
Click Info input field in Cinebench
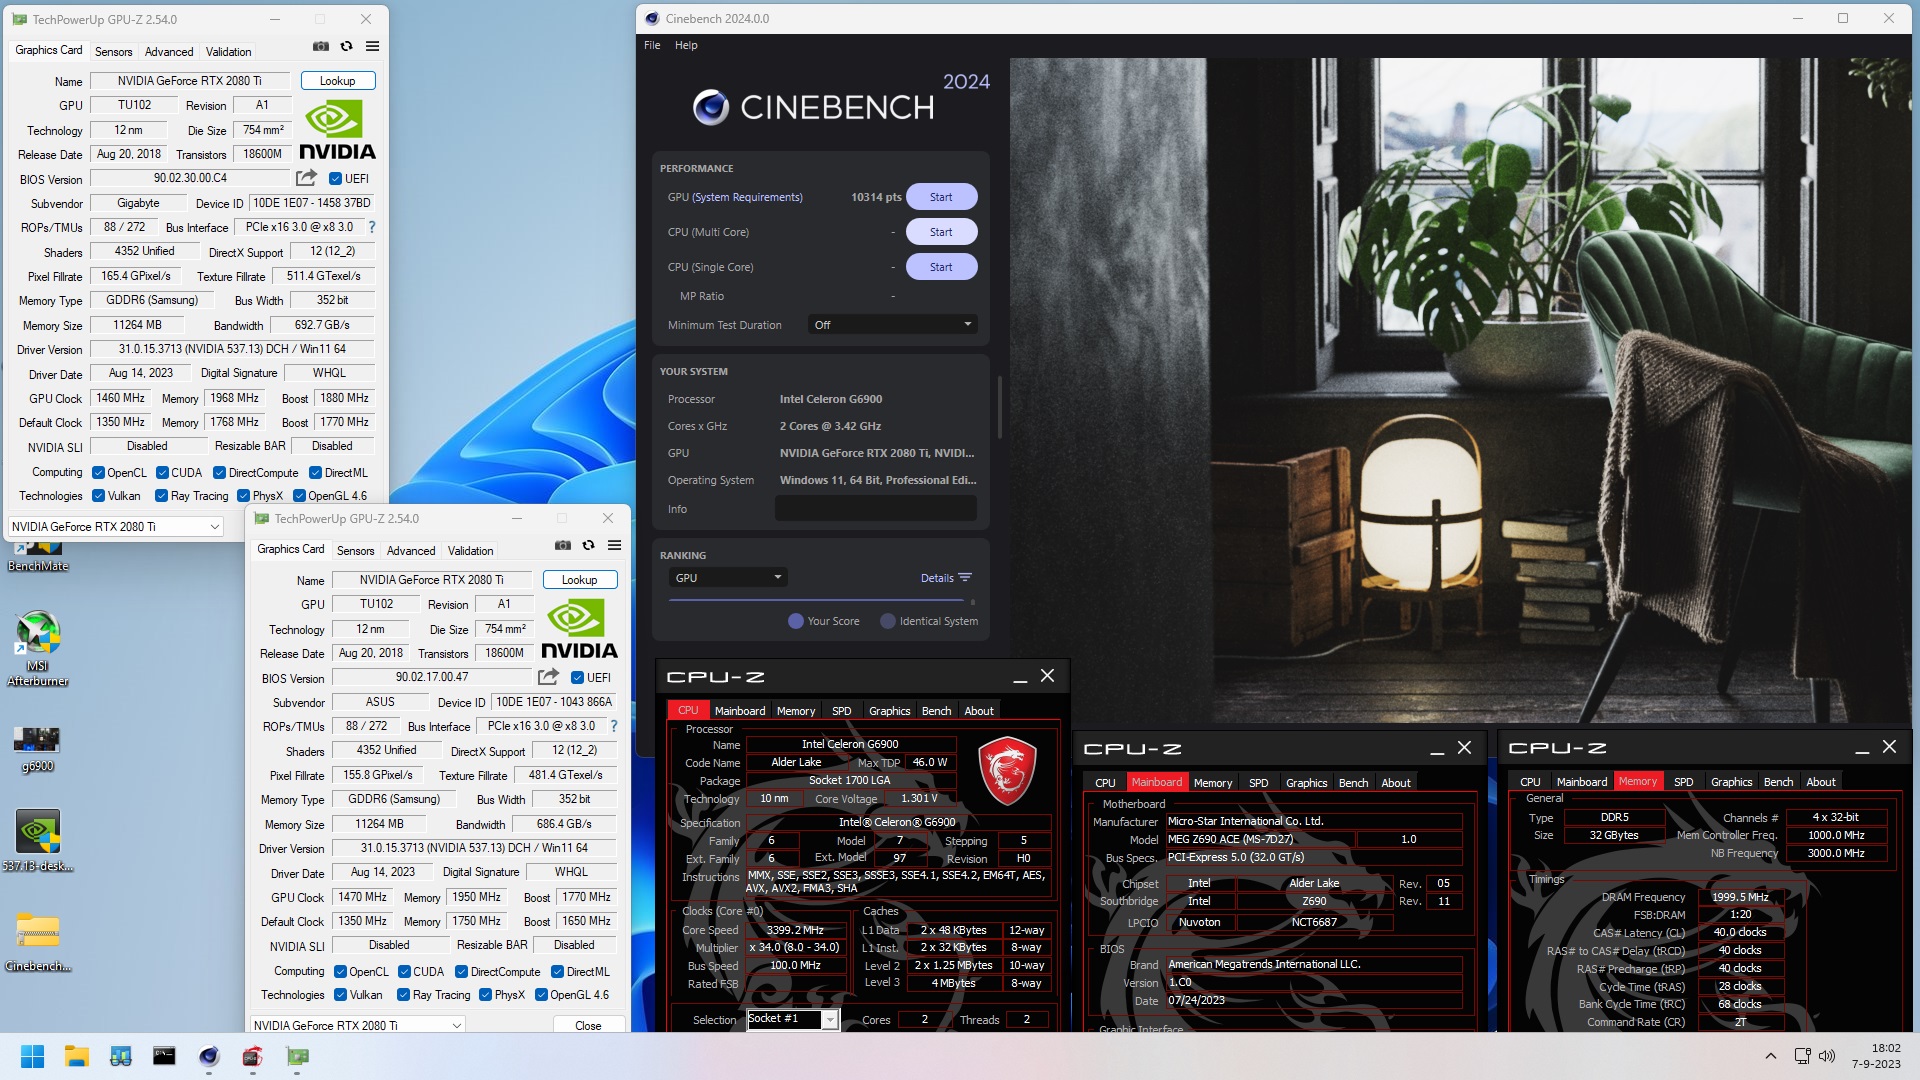coord(876,509)
